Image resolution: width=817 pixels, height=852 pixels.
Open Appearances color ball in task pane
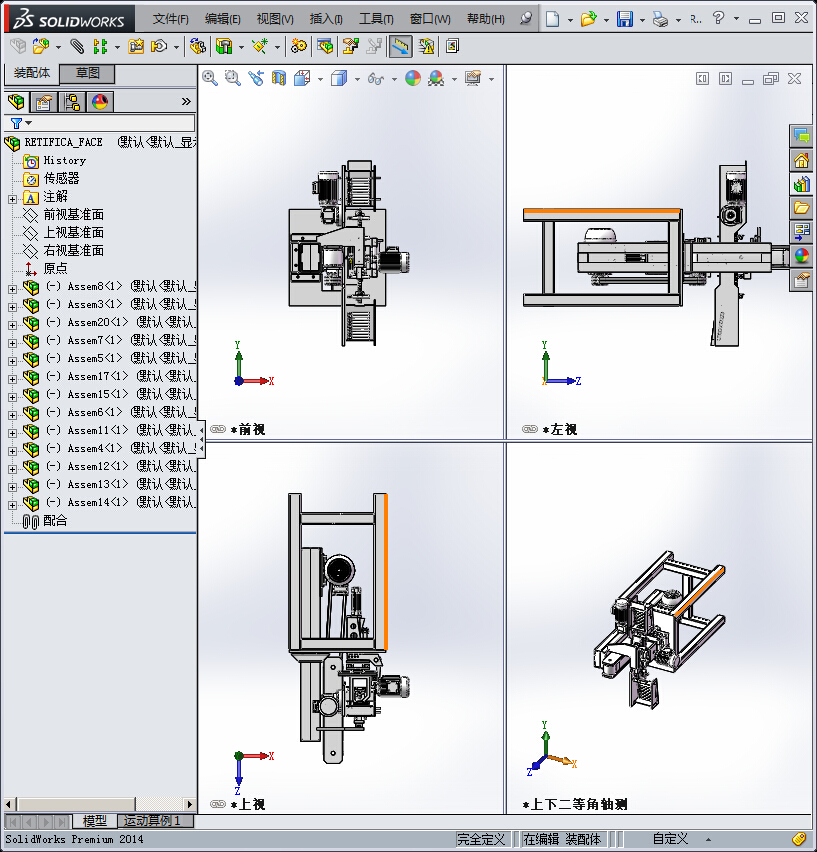[x=801, y=255]
